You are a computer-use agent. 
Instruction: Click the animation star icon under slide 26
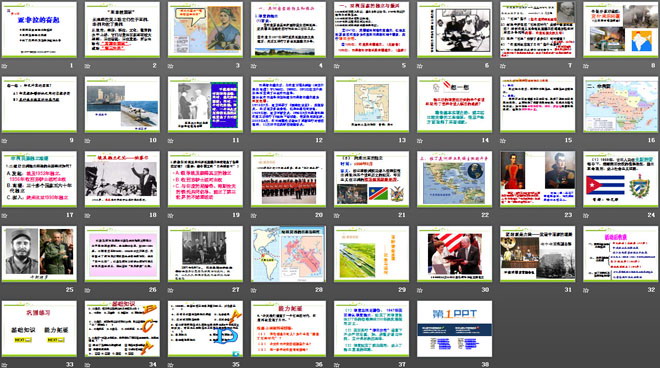pos(88,290)
